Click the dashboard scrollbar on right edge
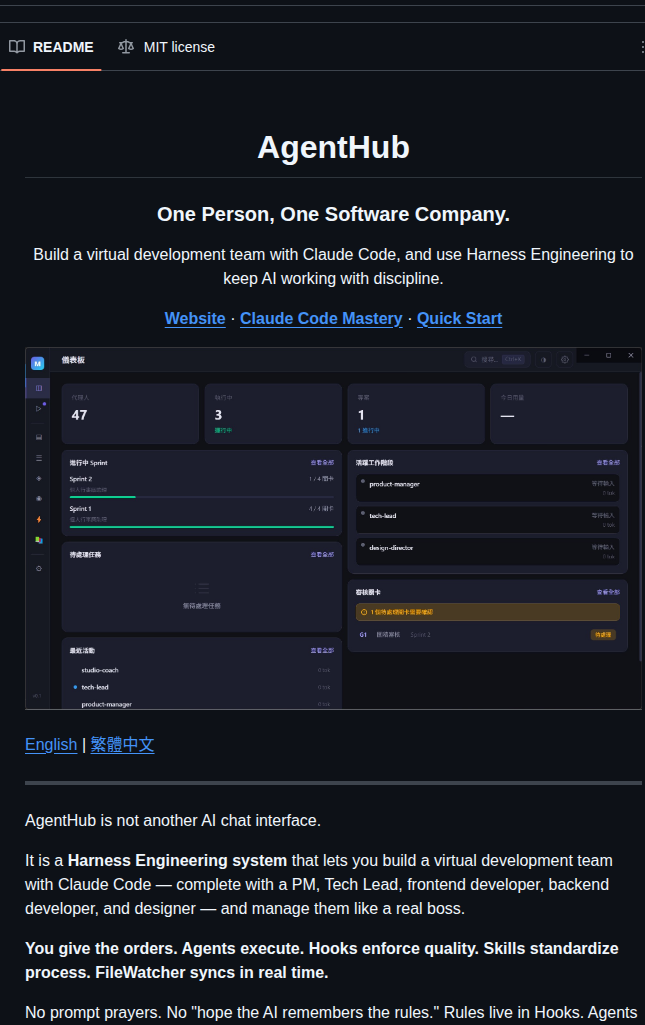645x1025 pixels. coord(640,516)
